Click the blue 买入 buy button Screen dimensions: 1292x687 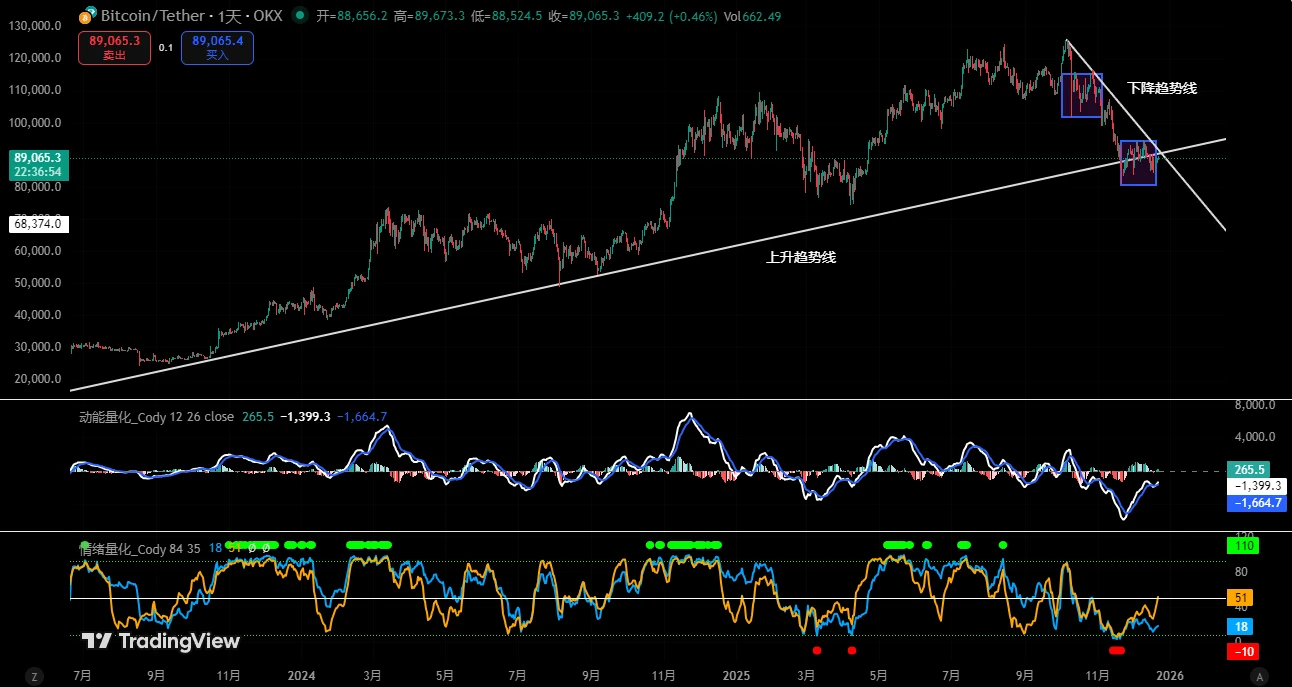coord(217,47)
